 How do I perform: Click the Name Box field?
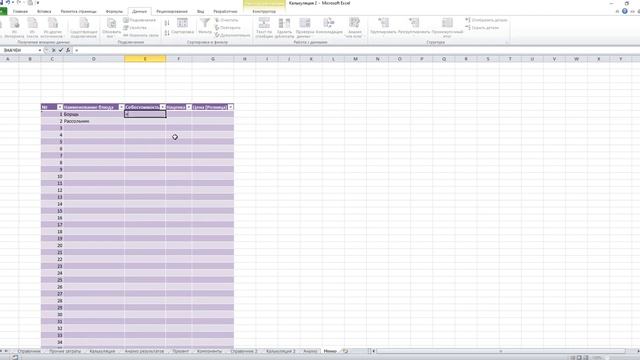(20, 50)
